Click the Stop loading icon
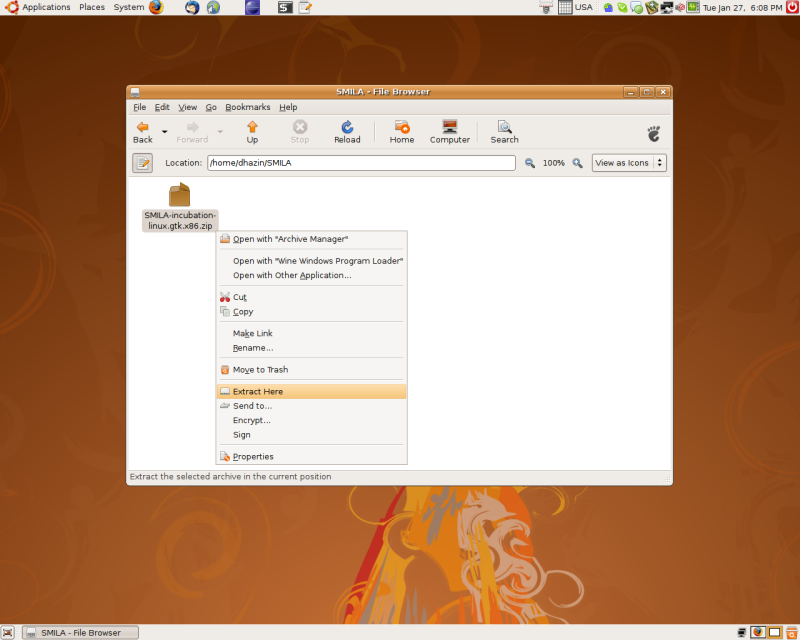 (299, 127)
